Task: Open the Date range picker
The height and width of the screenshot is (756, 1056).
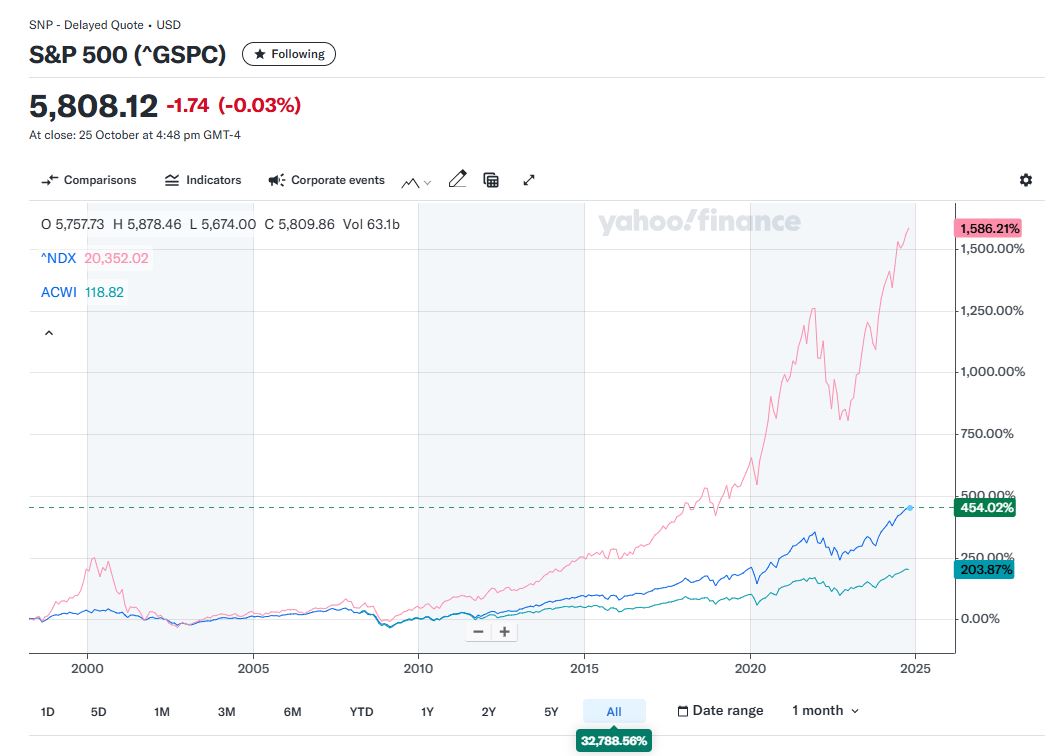Action: 720,711
